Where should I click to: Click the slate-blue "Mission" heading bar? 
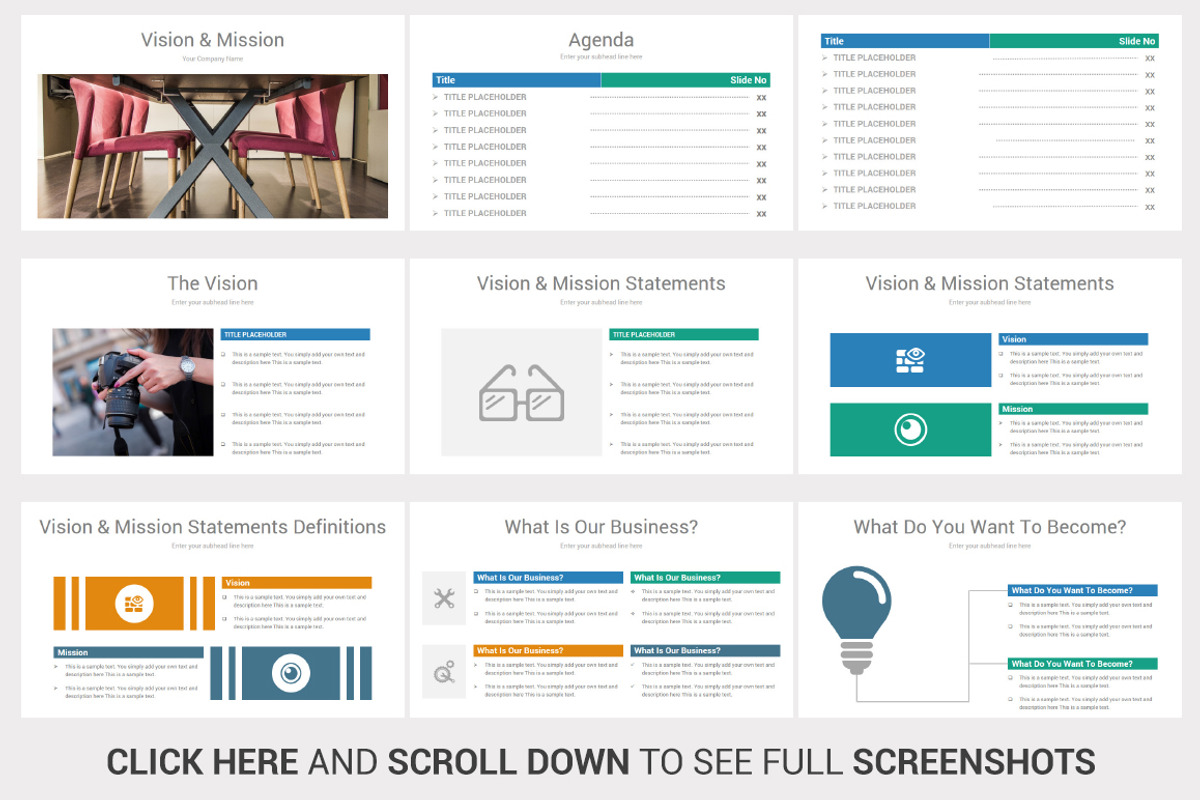pyautogui.click(x=128, y=652)
